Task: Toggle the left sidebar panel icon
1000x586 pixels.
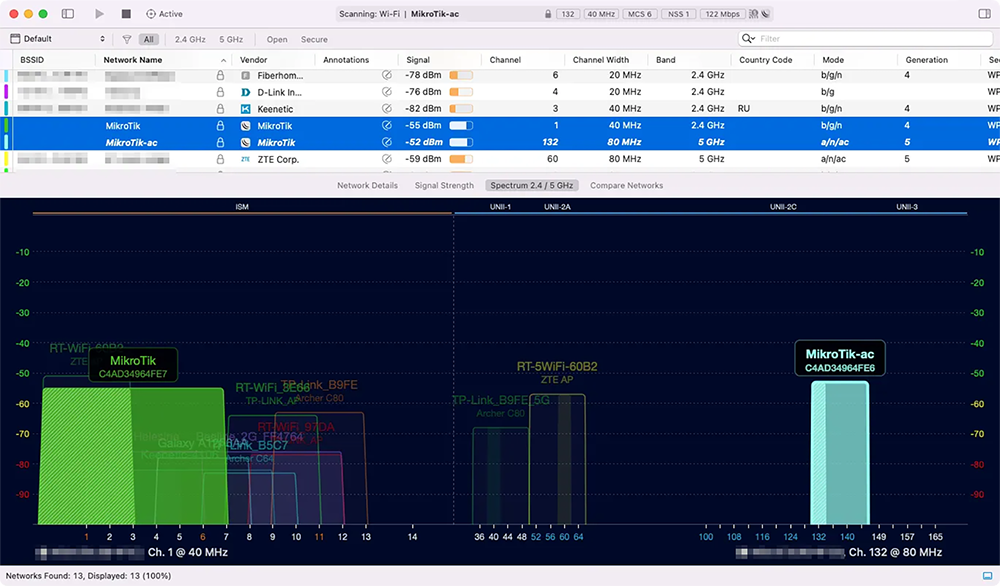Action: pyautogui.click(x=68, y=14)
